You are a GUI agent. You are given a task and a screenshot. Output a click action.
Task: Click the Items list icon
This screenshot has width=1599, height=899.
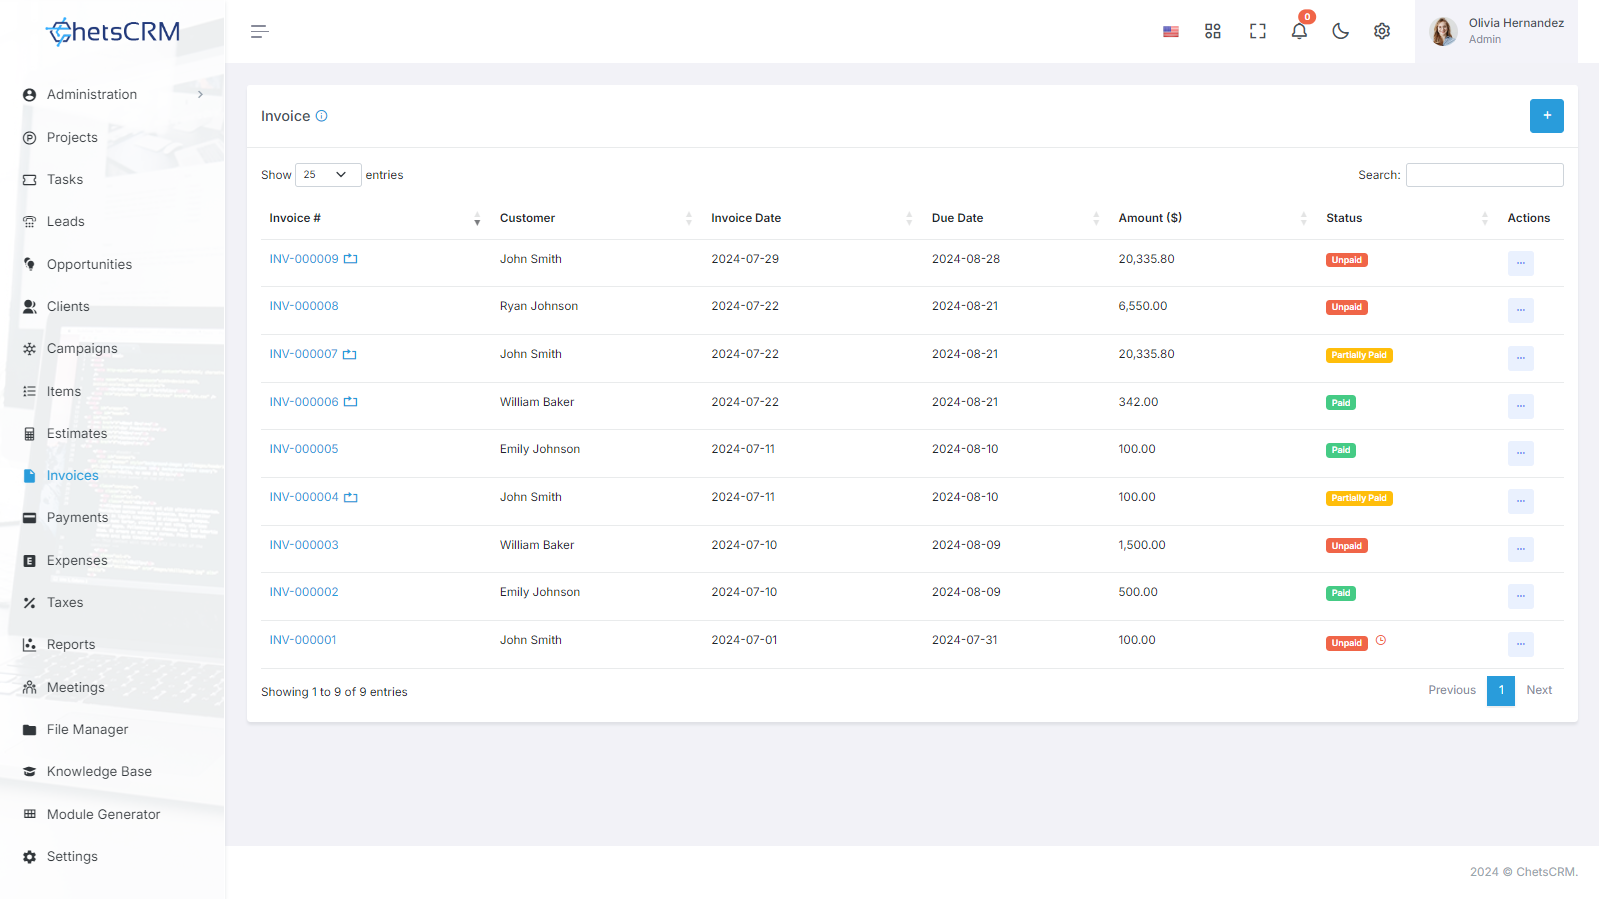pyautogui.click(x=30, y=392)
